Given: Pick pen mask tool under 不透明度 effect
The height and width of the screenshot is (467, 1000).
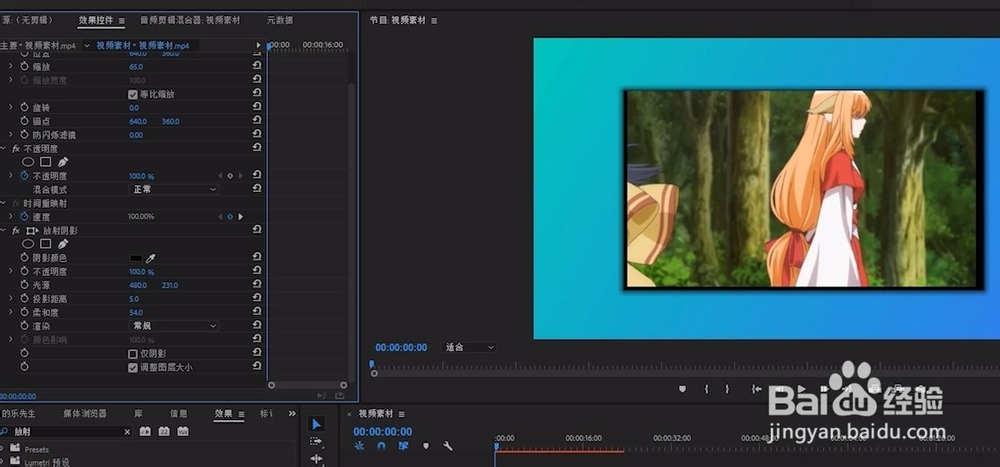Looking at the screenshot, I should tap(62, 162).
